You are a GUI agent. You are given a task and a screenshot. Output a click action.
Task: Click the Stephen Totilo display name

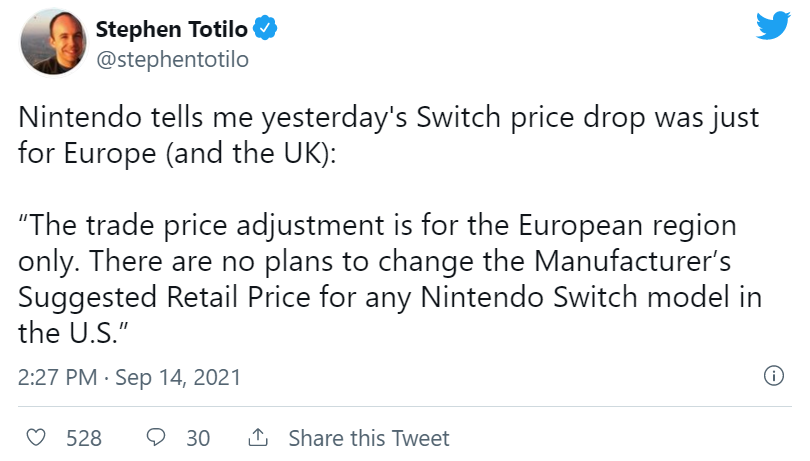(x=172, y=30)
